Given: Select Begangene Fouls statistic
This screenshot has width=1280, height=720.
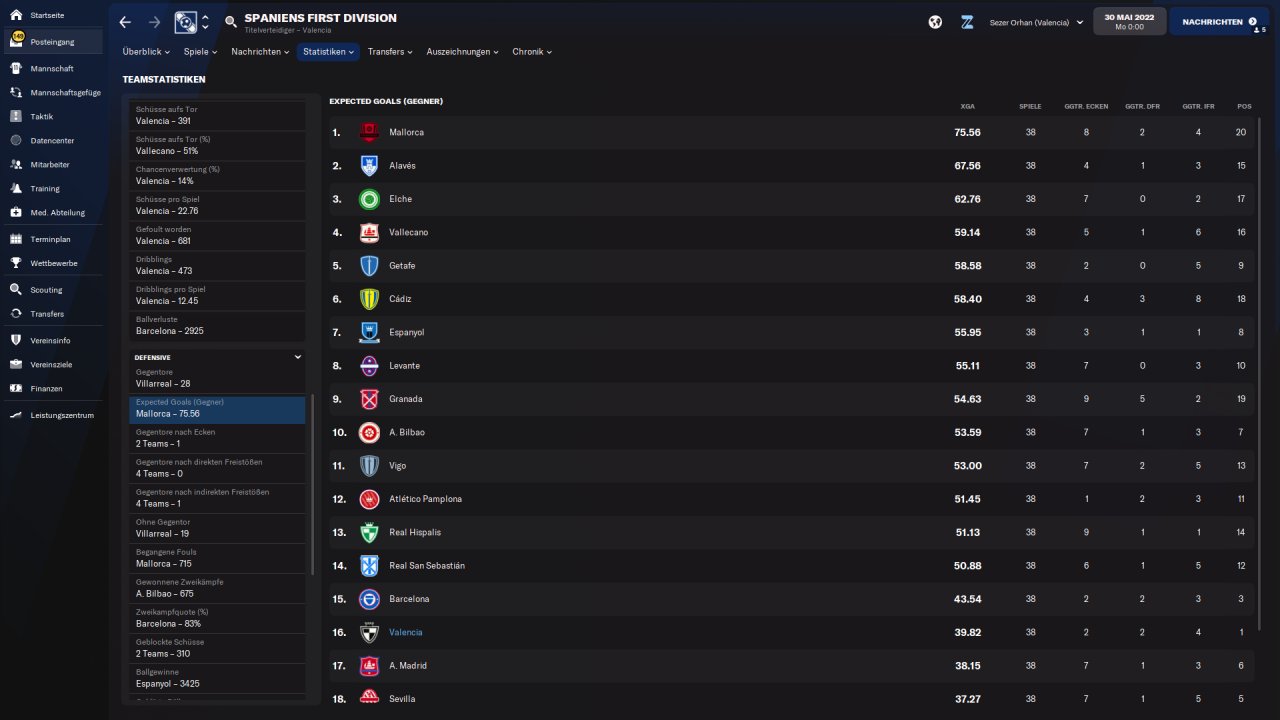Looking at the screenshot, I should (x=217, y=558).
